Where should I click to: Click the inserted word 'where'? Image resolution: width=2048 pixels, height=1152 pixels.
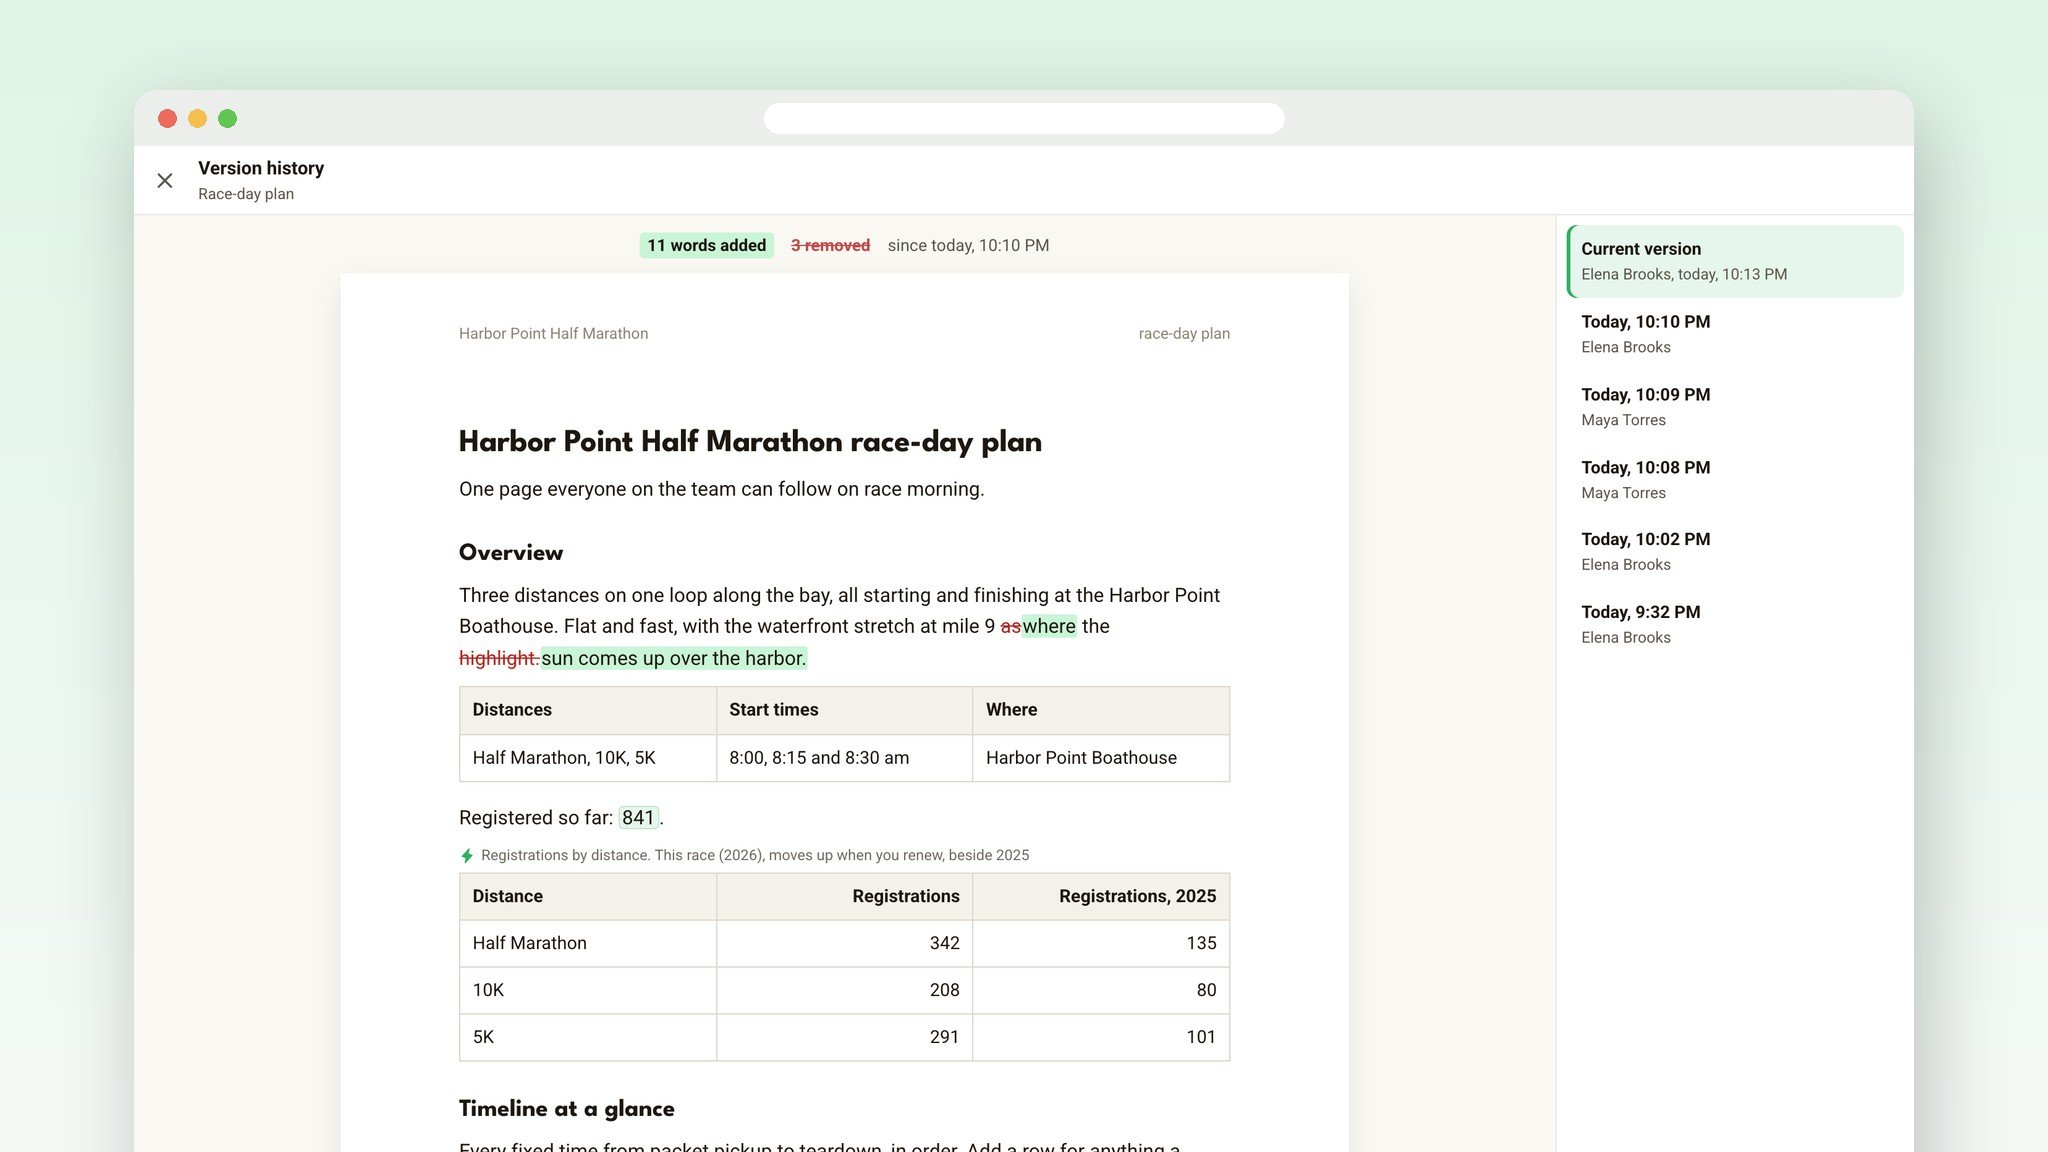[1049, 626]
